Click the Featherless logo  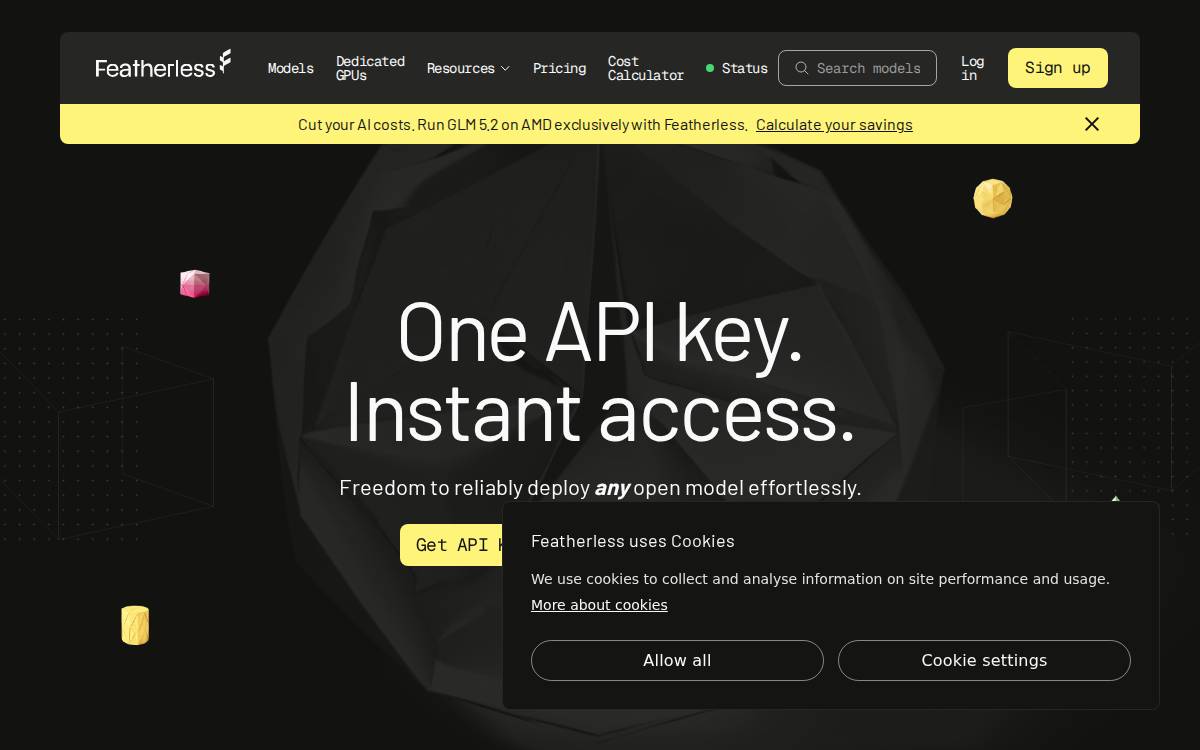(x=163, y=65)
